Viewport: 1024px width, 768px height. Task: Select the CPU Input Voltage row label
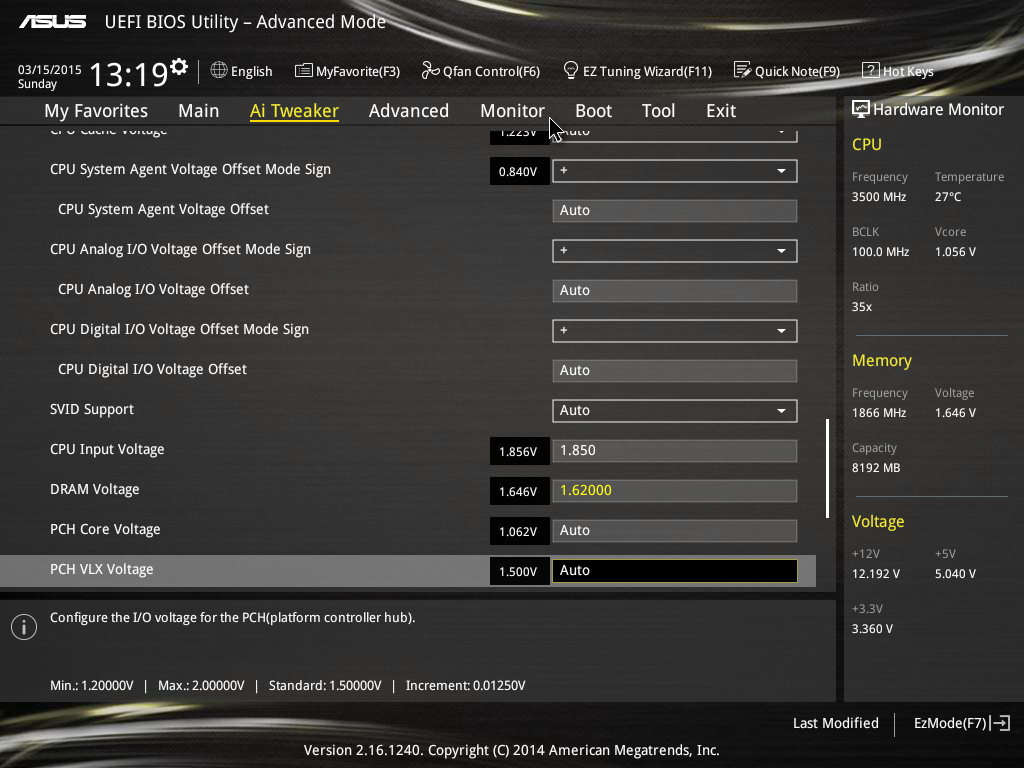pyautogui.click(x=107, y=449)
